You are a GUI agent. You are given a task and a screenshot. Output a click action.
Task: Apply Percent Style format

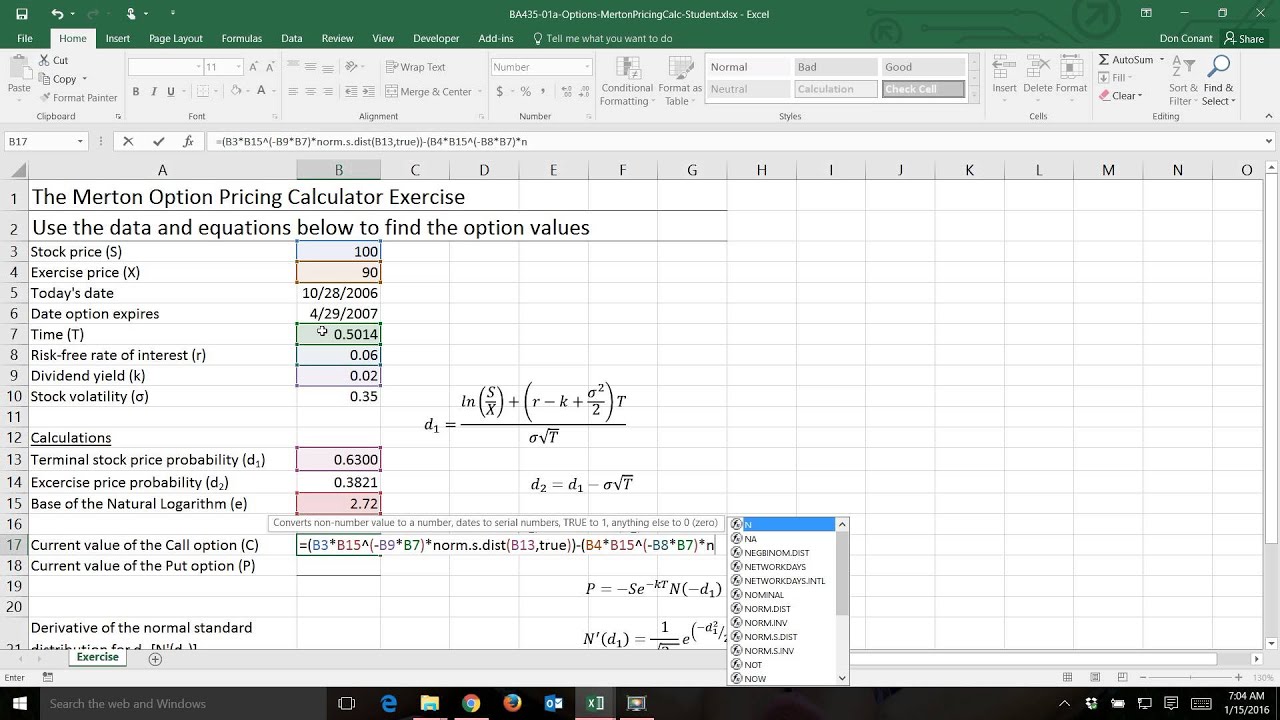point(525,91)
